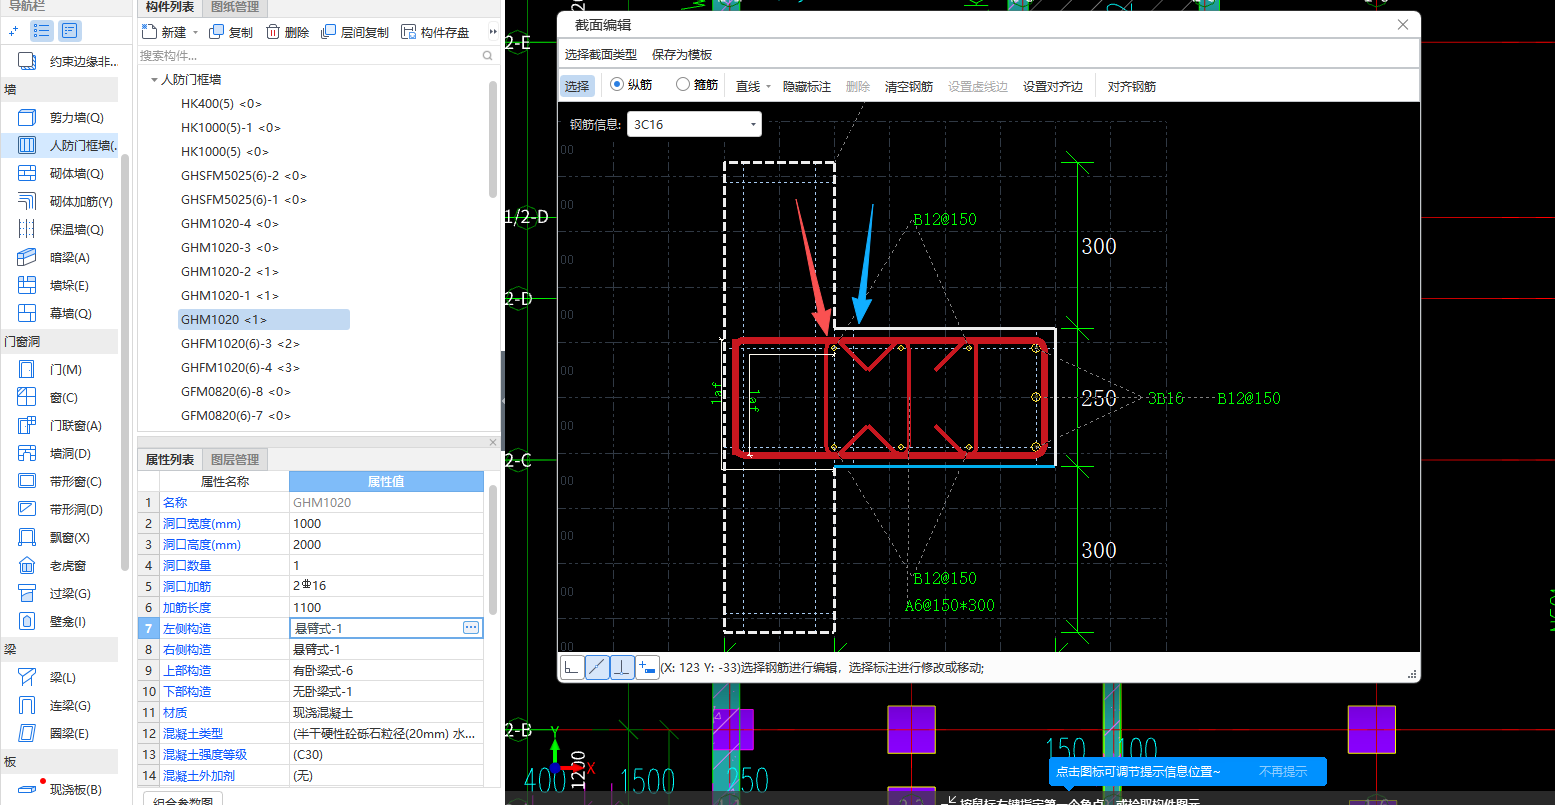Toggle the orthogonal mode icon in status bar
This screenshot has height=805, width=1555.
[x=571, y=667]
